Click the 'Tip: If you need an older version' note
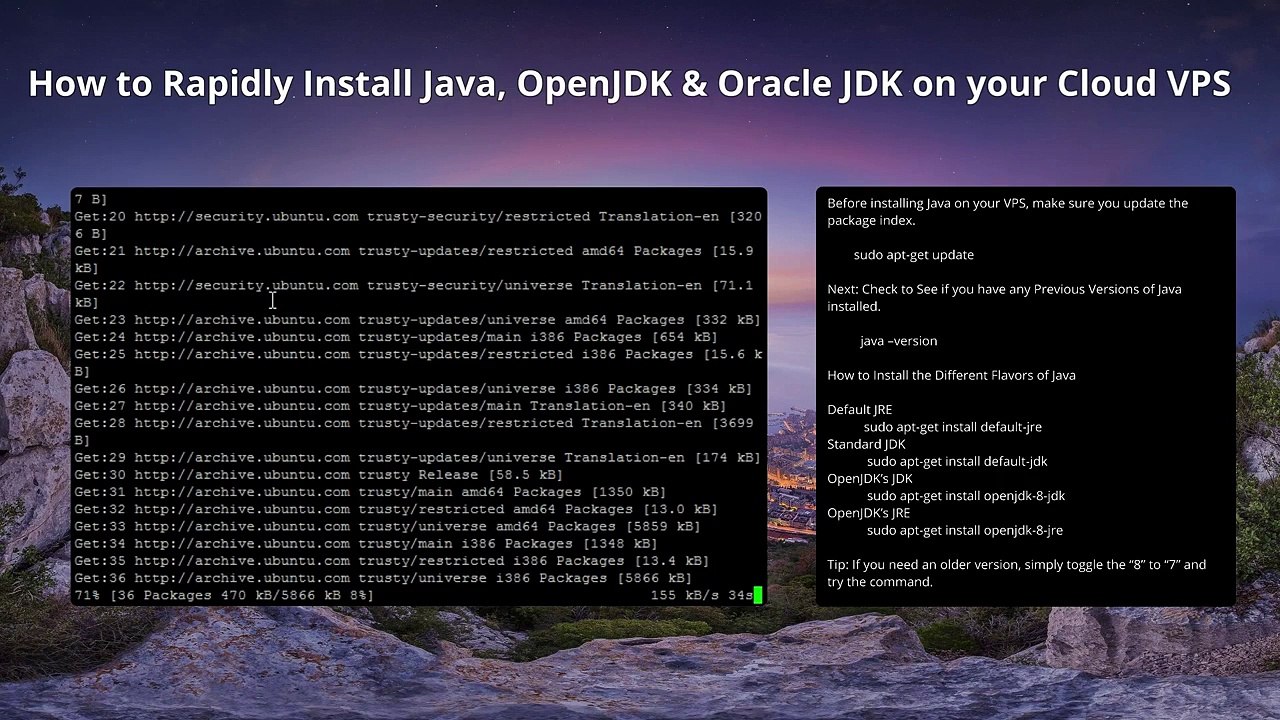 pyautogui.click(x=1016, y=573)
